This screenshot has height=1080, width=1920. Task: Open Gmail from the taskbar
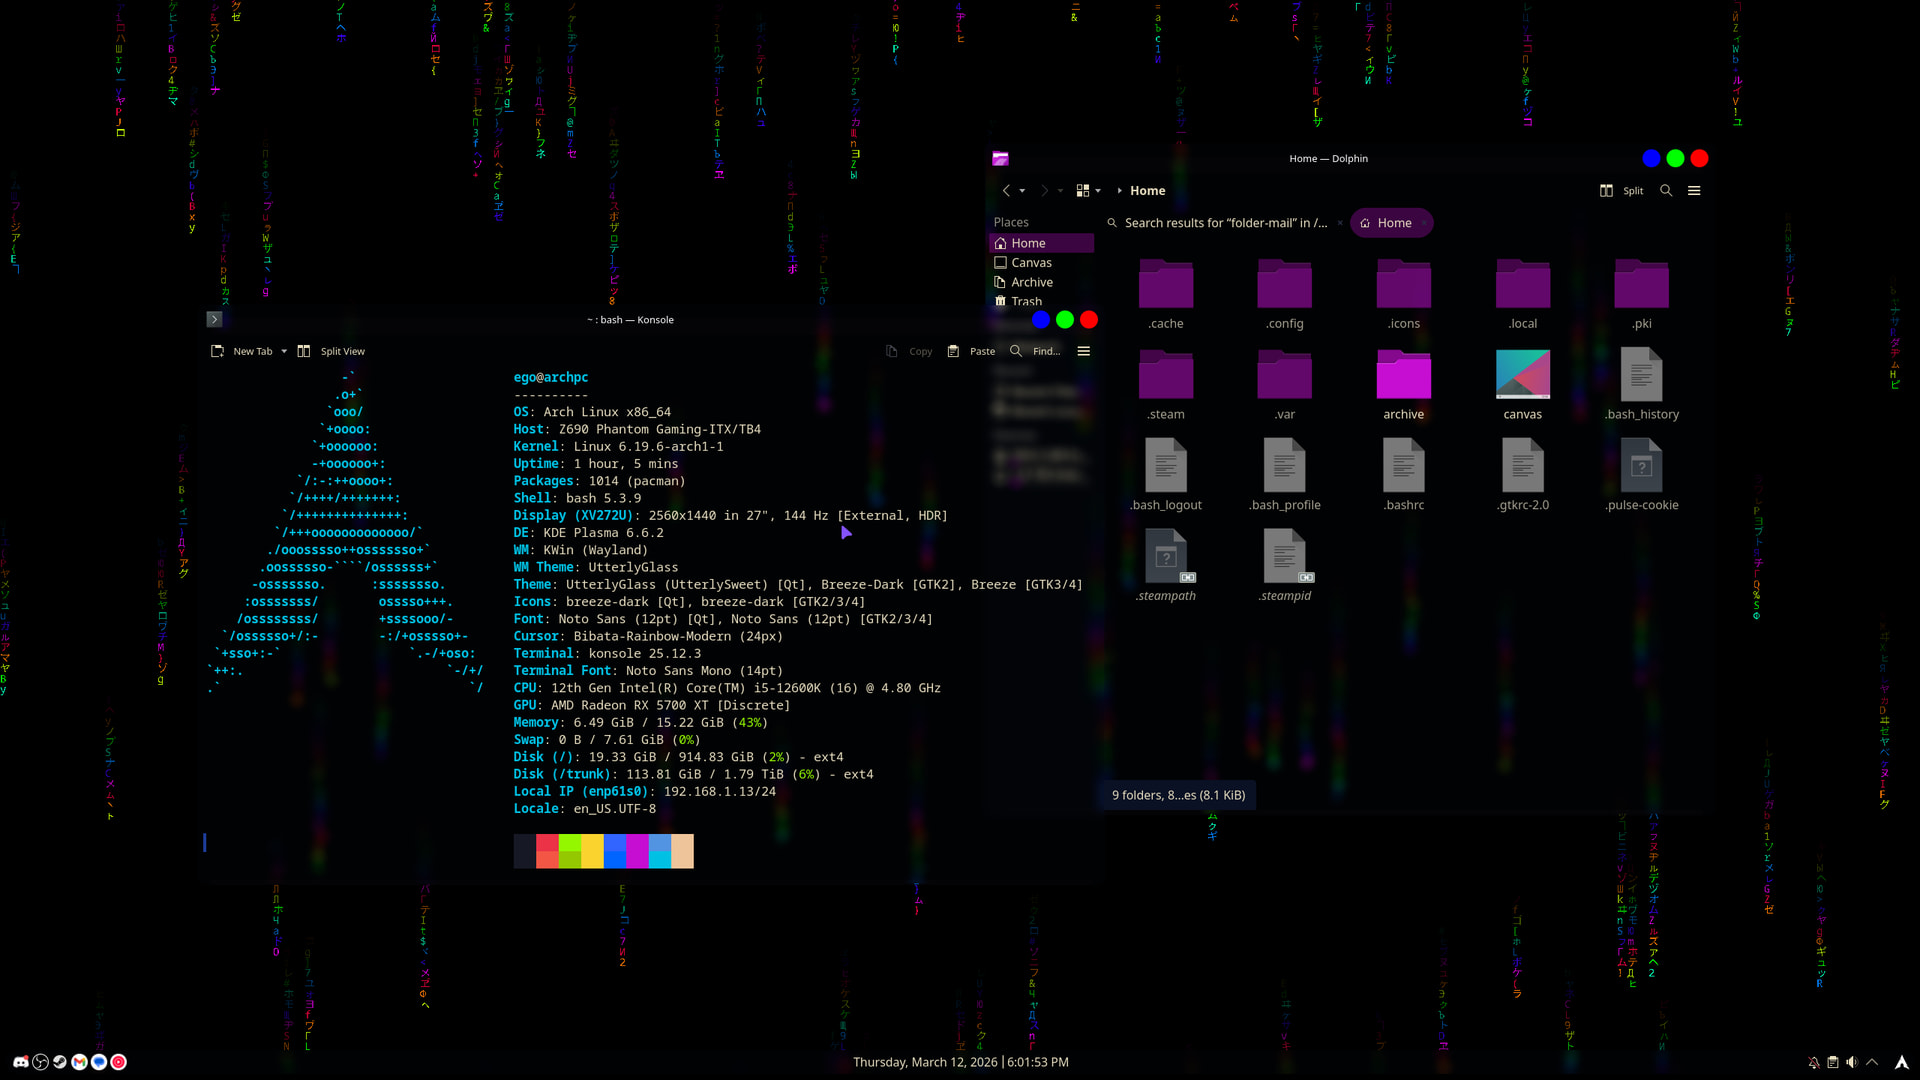(x=79, y=1062)
